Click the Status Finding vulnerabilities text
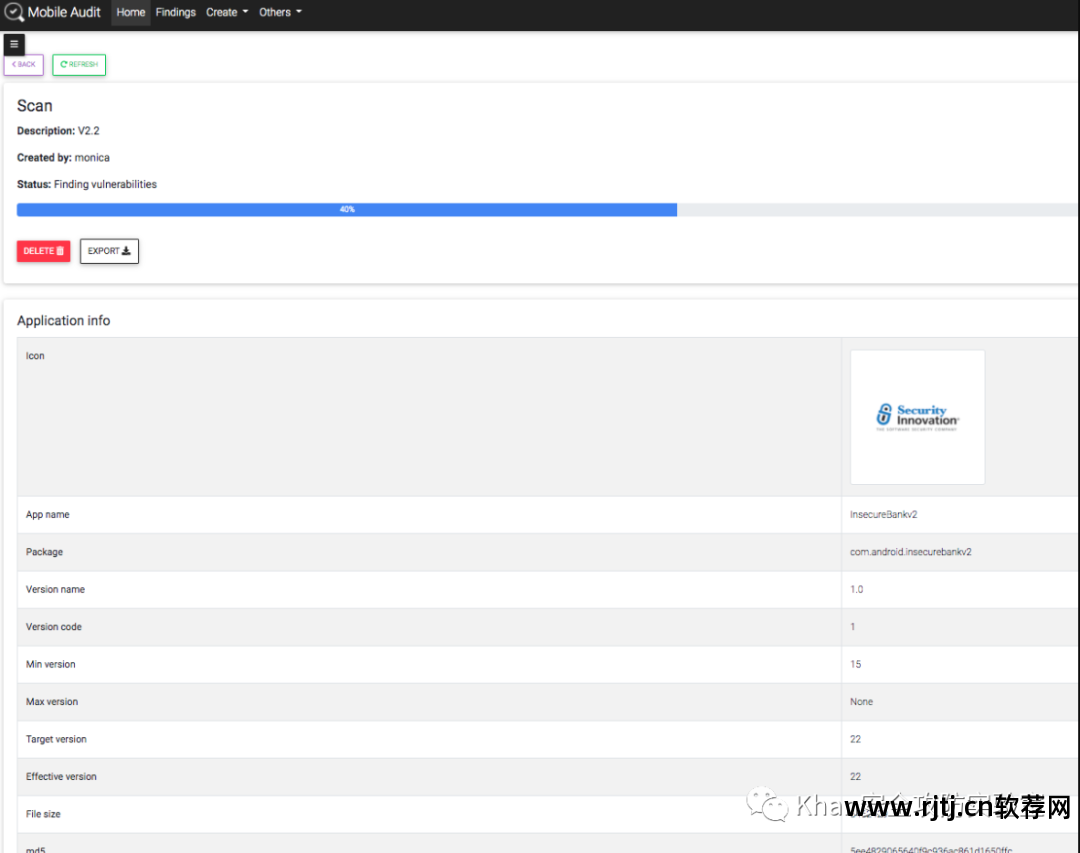Image resolution: width=1080 pixels, height=853 pixels. (x=87, y=185)
